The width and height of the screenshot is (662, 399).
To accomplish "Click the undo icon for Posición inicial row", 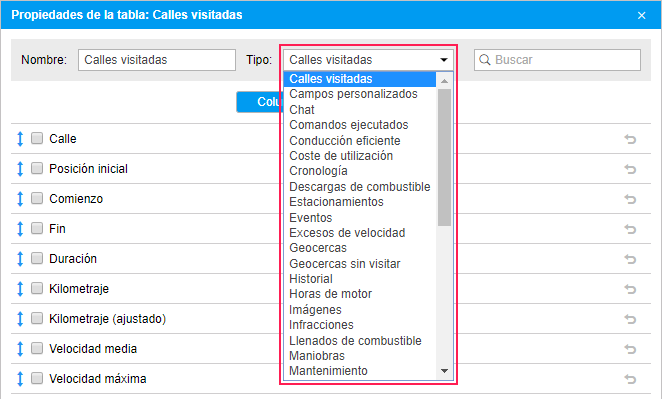I will [x=630, y=169].
